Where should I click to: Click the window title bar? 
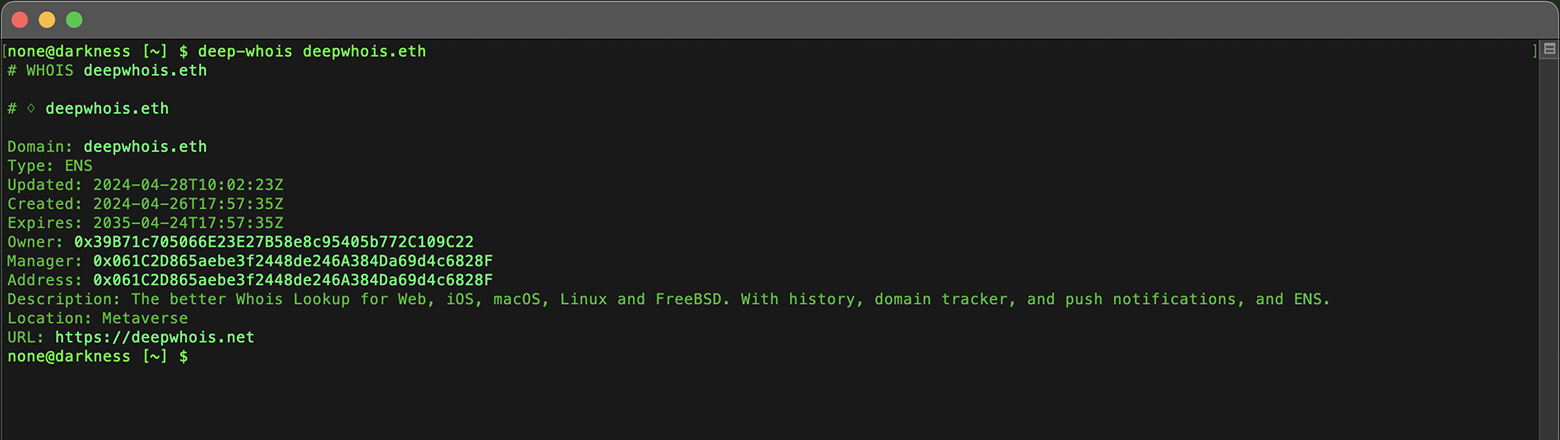click(780, 20)
